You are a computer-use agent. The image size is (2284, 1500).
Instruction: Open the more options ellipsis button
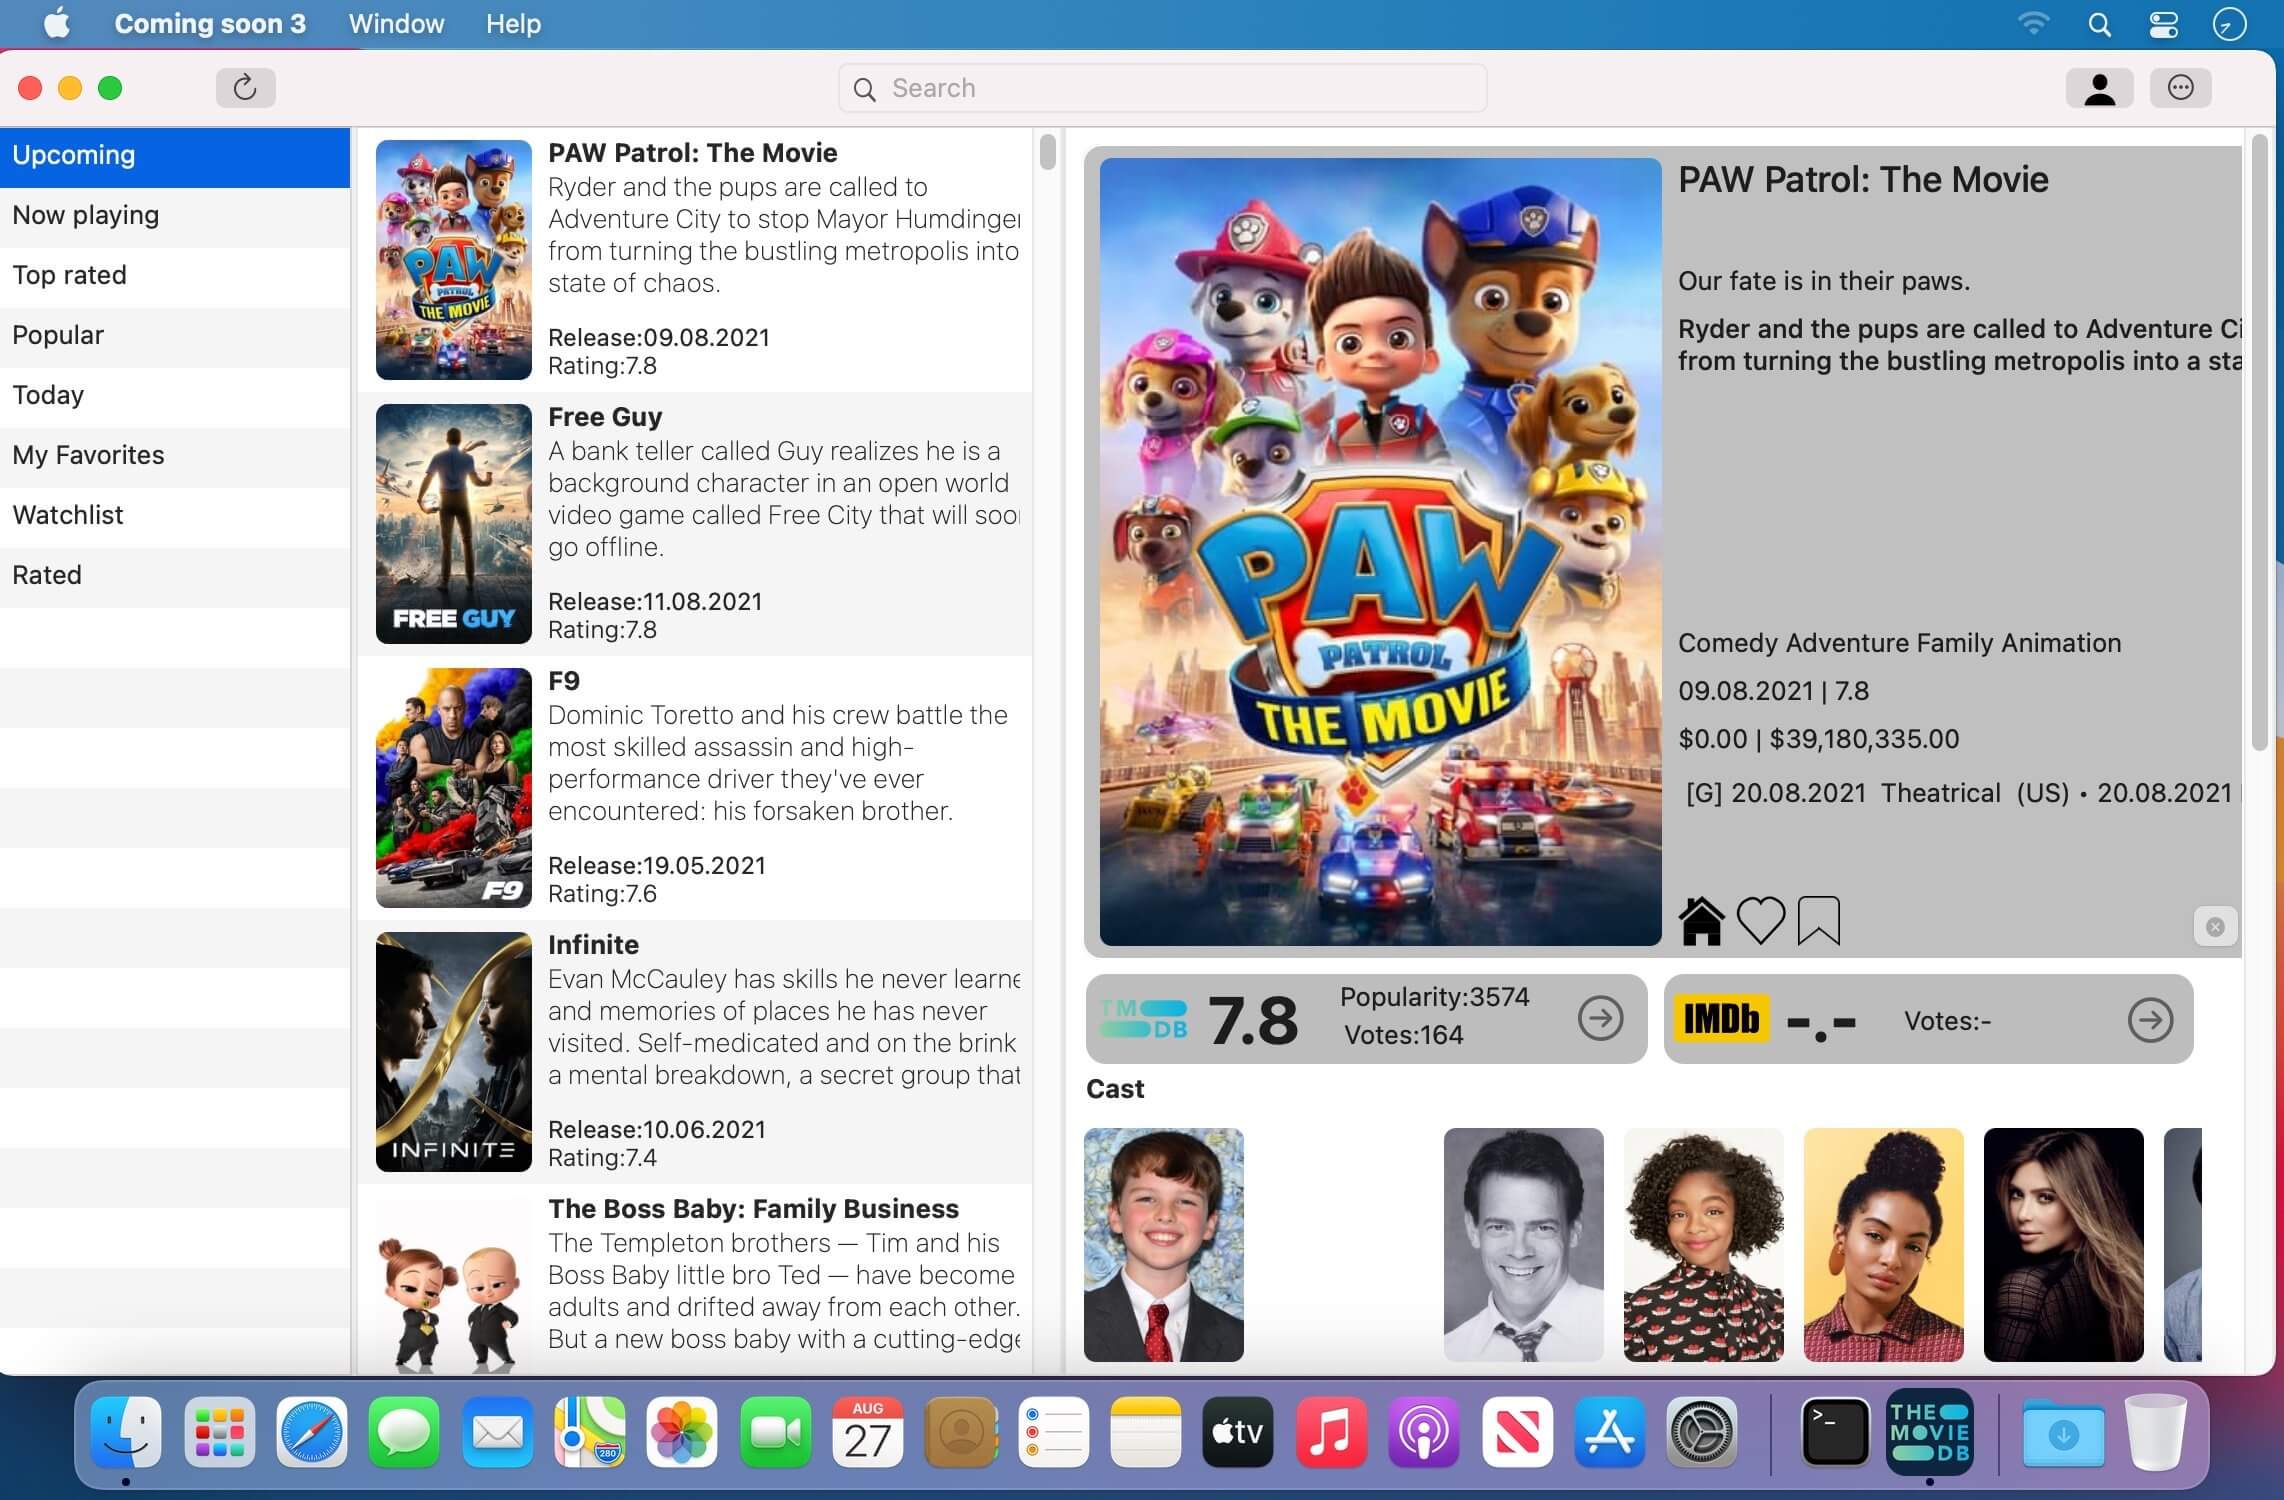2180,88
